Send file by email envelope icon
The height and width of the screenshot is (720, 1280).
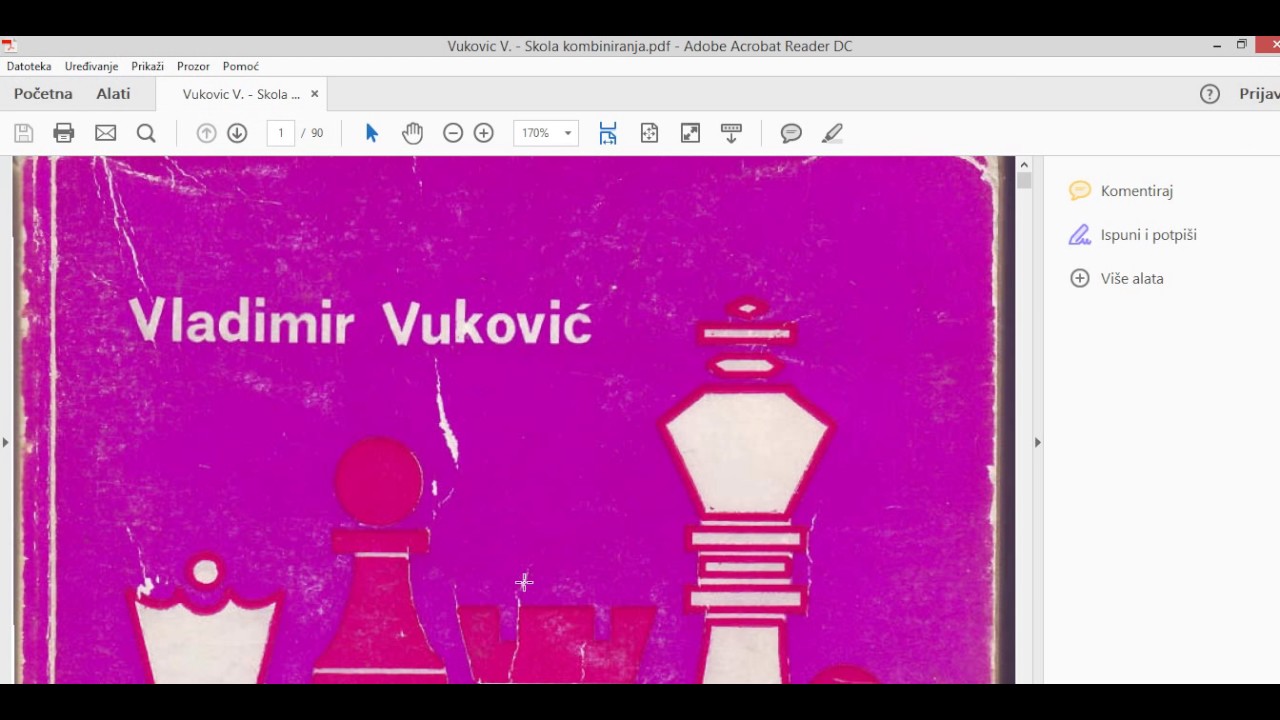(x=105, y=133)
